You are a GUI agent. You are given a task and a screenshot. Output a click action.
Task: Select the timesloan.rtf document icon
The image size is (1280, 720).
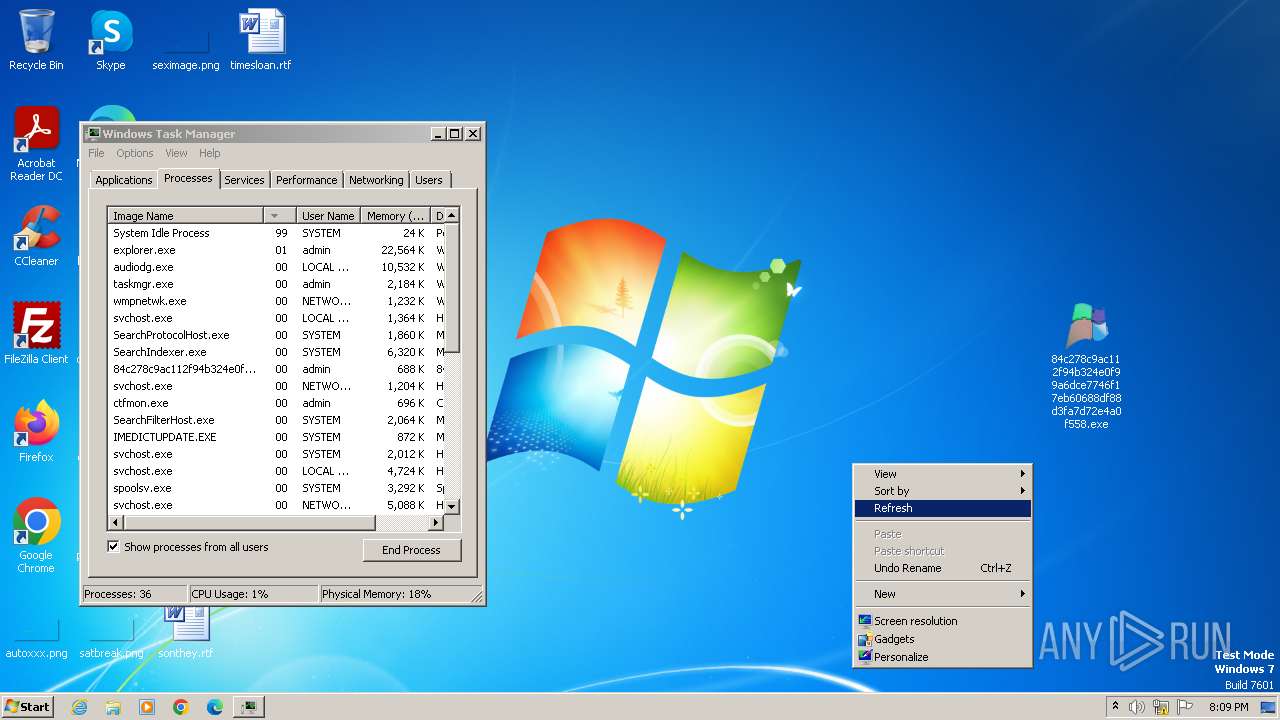click(261, 40)
